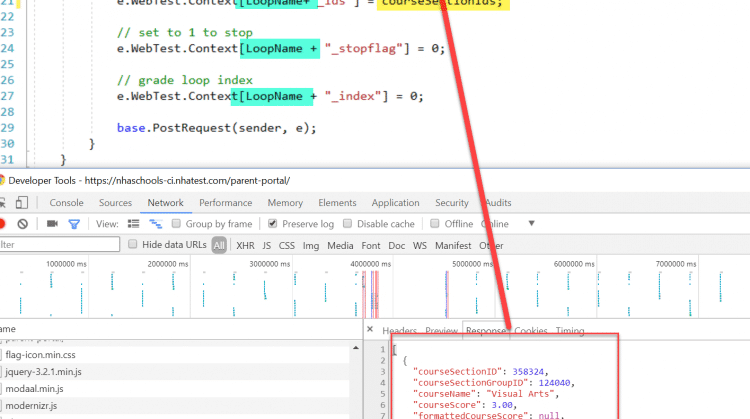Viewport: 750px width, 419px height.
Task: Uncheck Preserve log checkbox
Action: (x=273, y=223)
